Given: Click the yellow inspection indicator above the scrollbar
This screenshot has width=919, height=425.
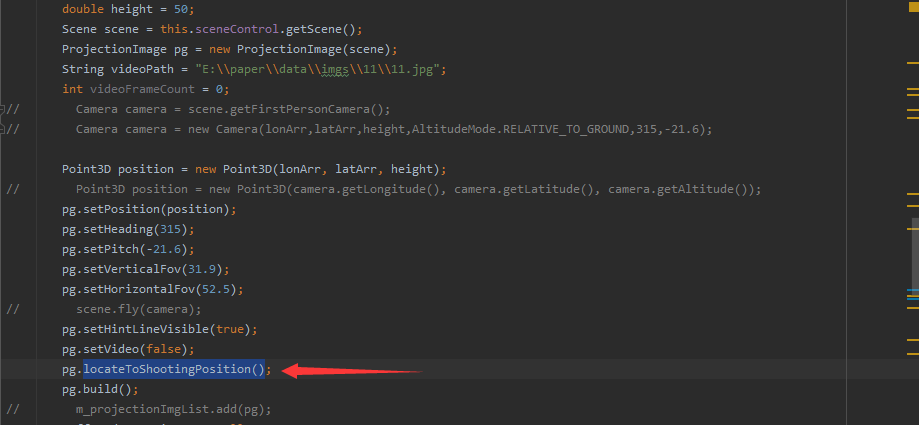Looking at the screenshot, I should click(x=913, y=7).
